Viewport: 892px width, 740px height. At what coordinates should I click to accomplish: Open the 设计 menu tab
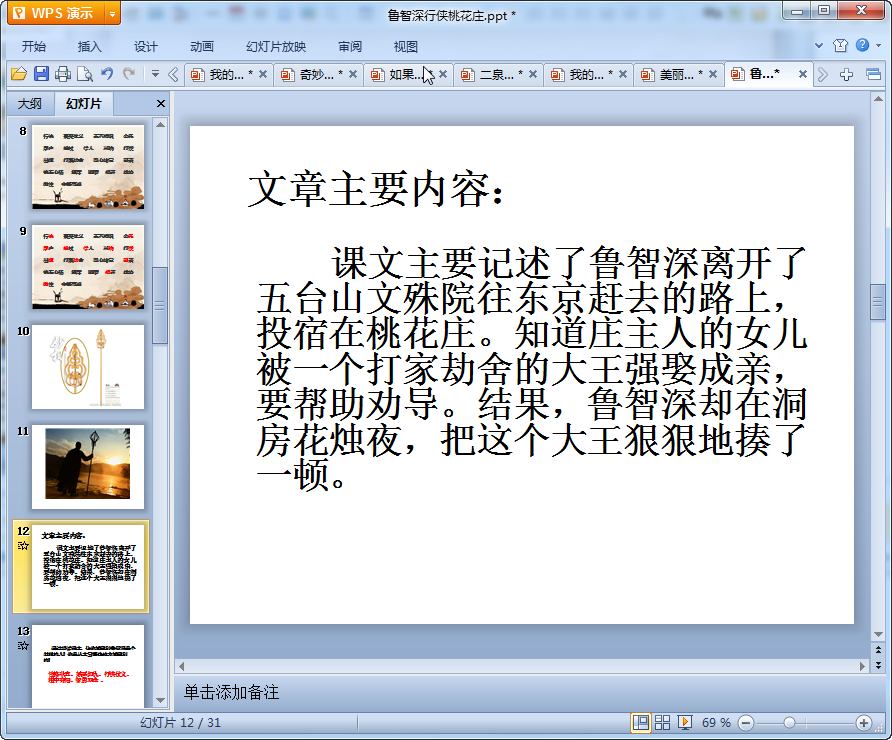point(146,47)
